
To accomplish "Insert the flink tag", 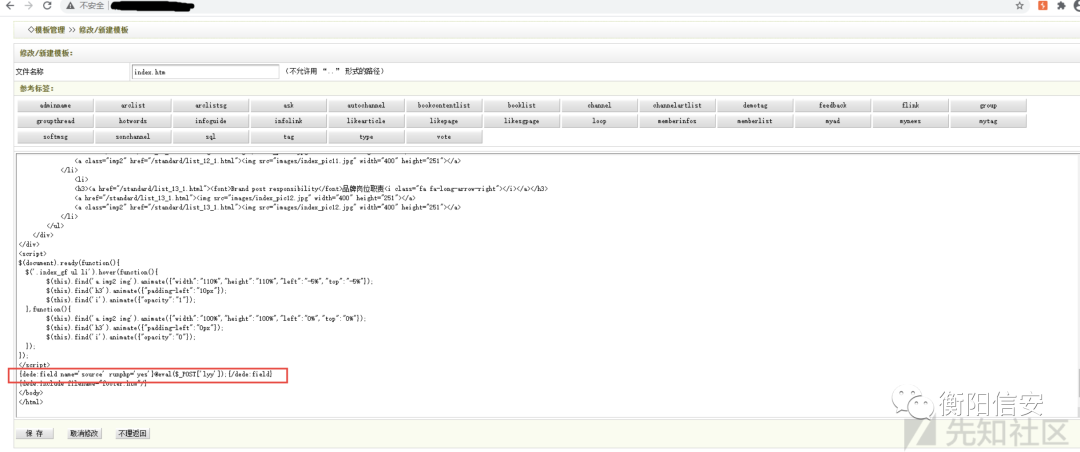I will pyautogui.click(x=911, y=105).
